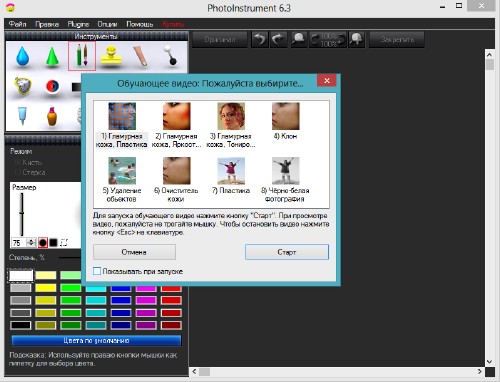Select tutorial 6 Очиститель кожи
The width and height of the screenshot is (500, 382).
(x=176, y=180)
